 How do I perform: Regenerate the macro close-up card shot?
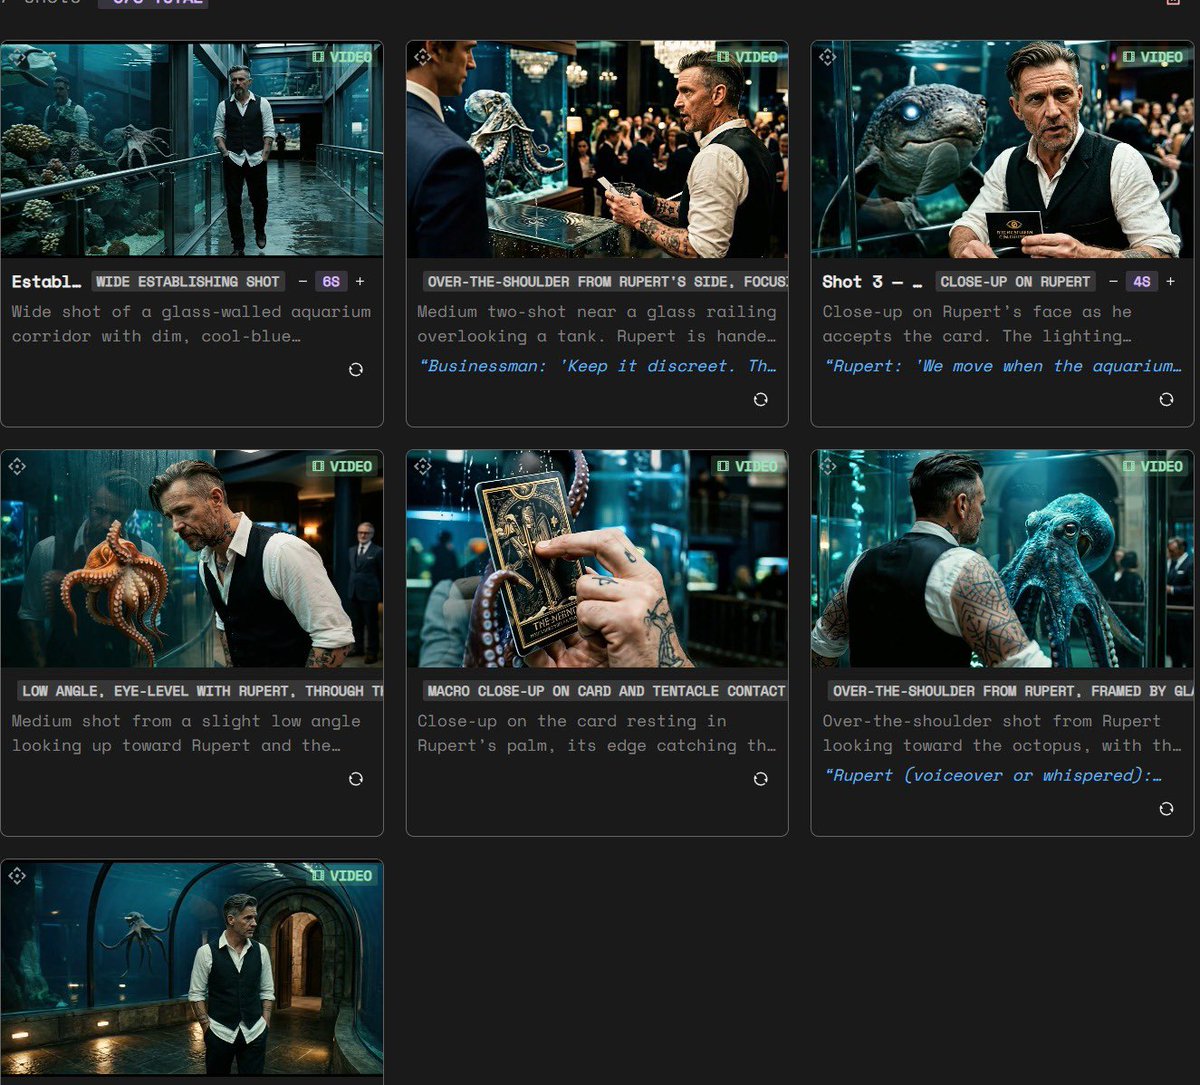click(x=760, y=779)
